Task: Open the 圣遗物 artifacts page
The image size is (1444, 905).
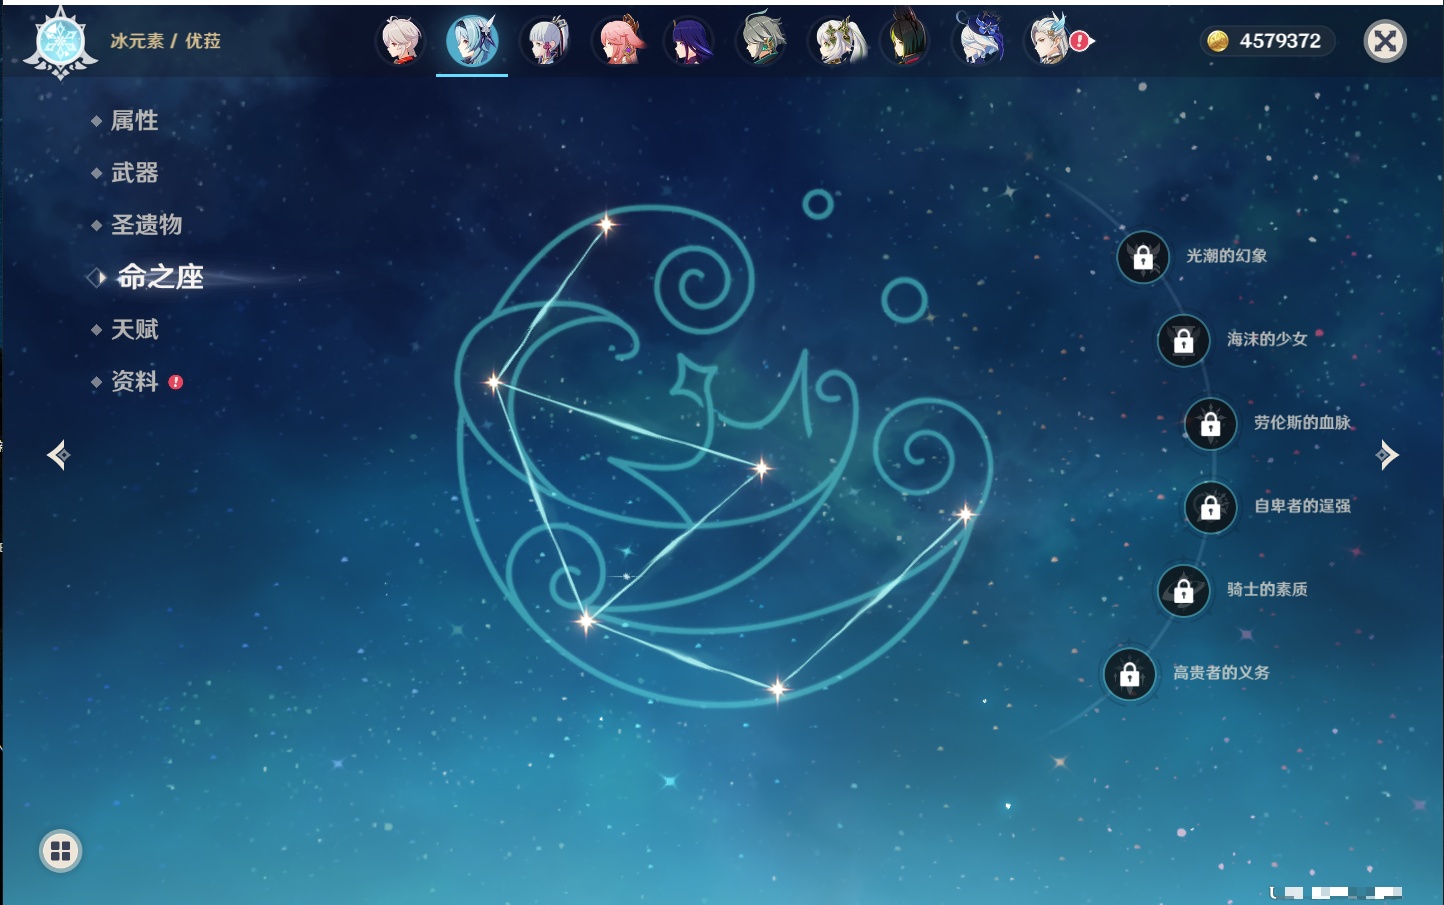Action: click(146, 225)
